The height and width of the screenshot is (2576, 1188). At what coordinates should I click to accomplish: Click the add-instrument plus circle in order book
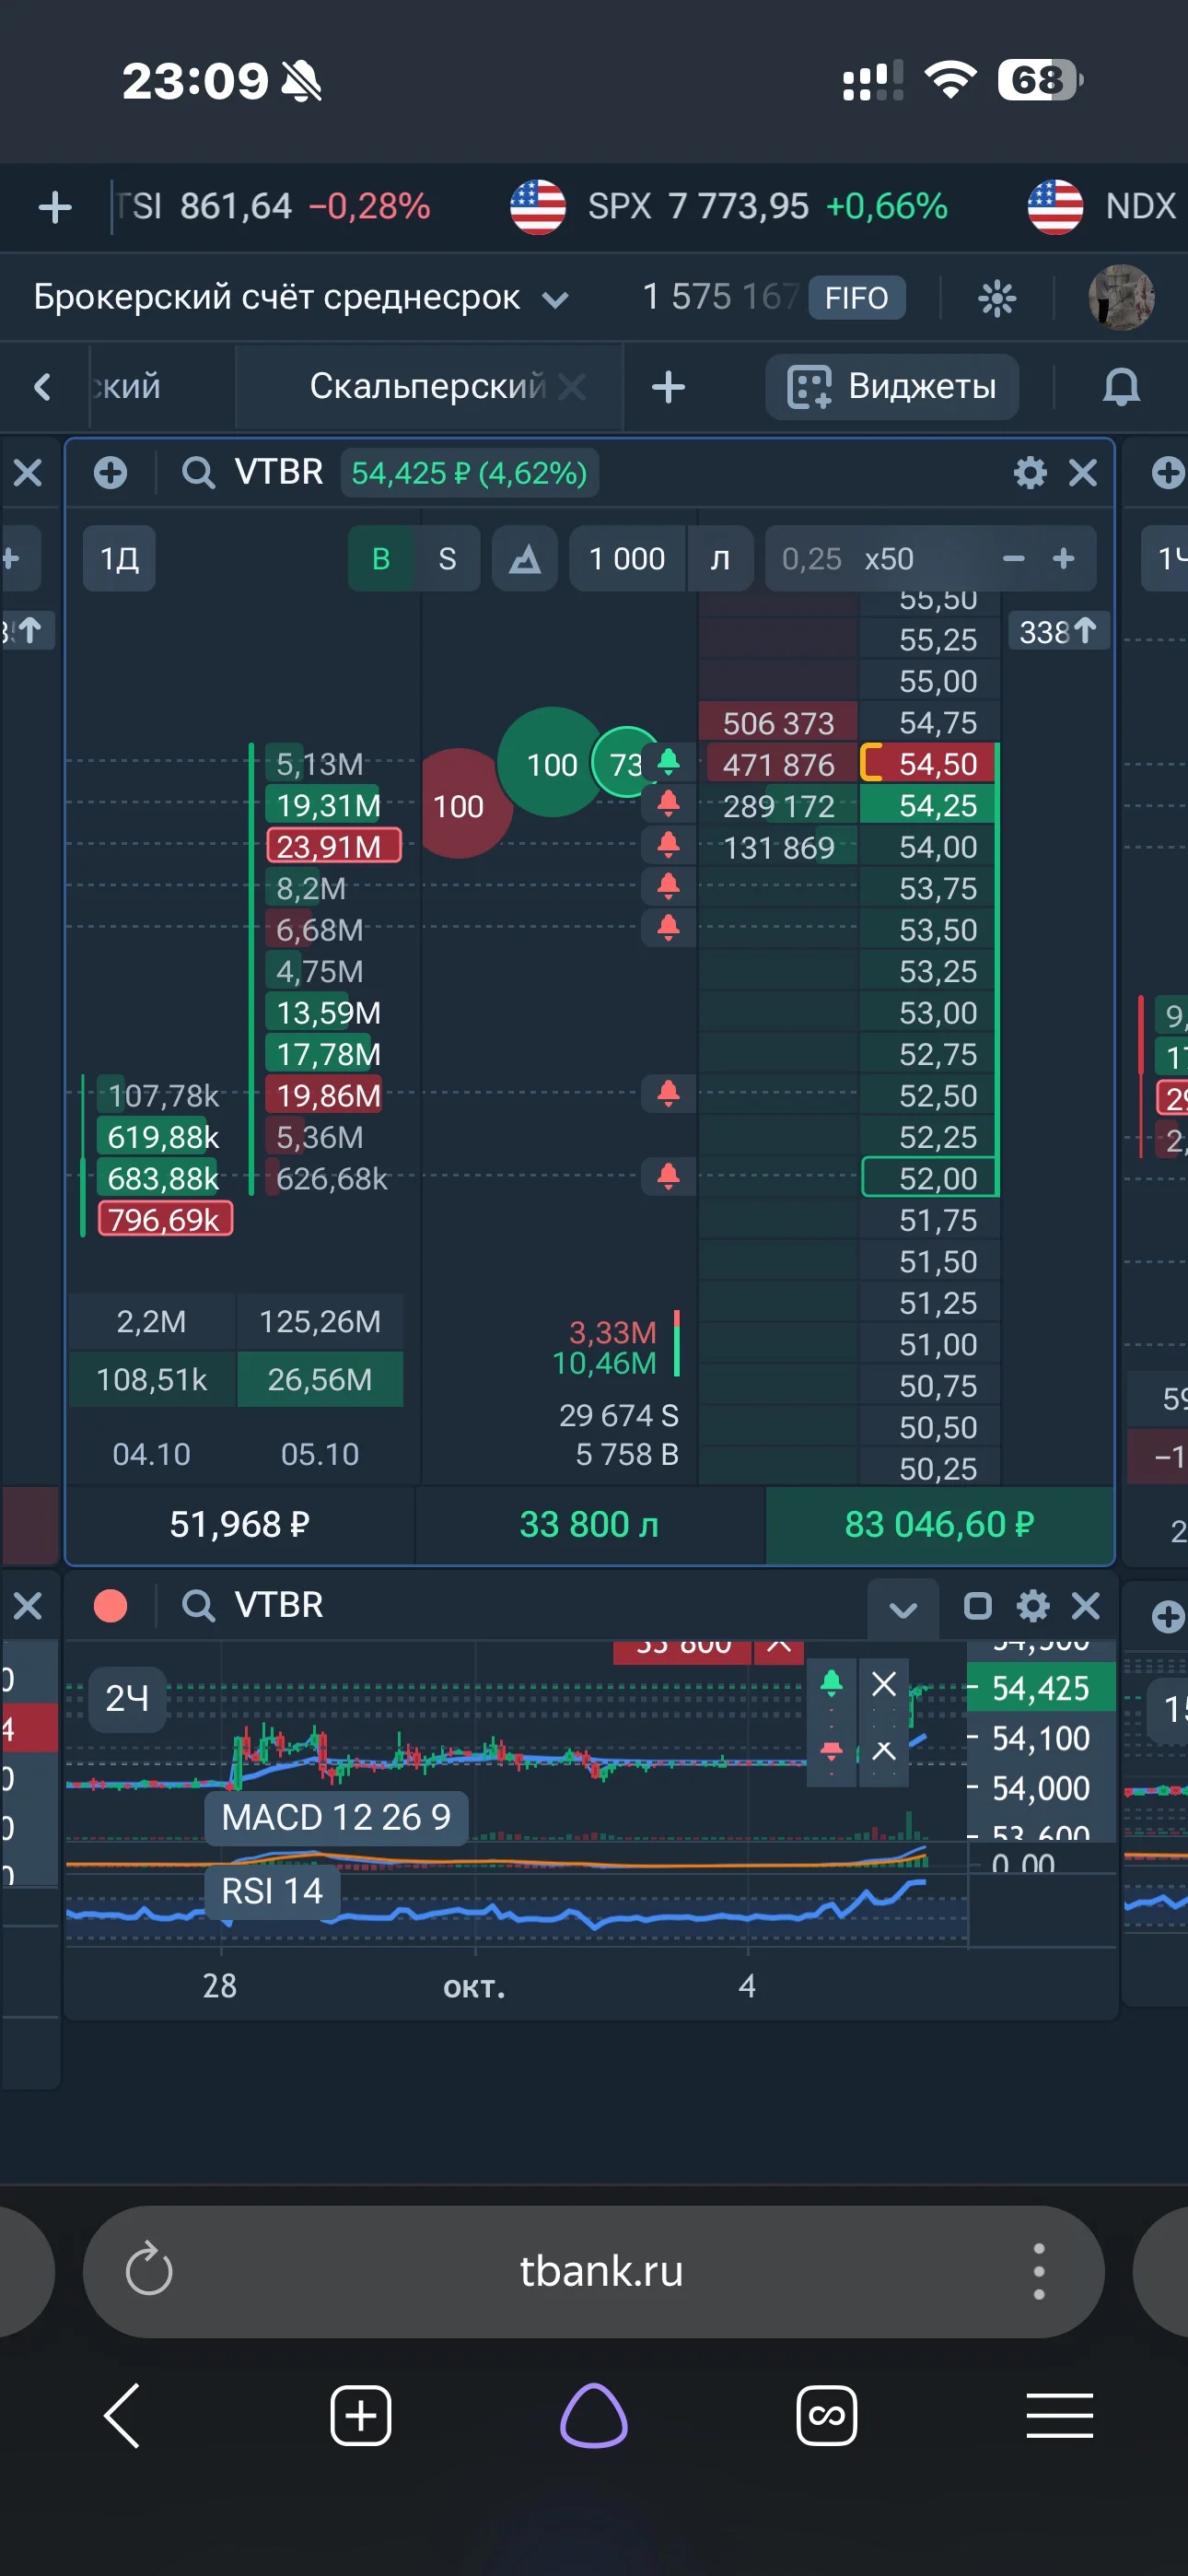coord(111,472)
